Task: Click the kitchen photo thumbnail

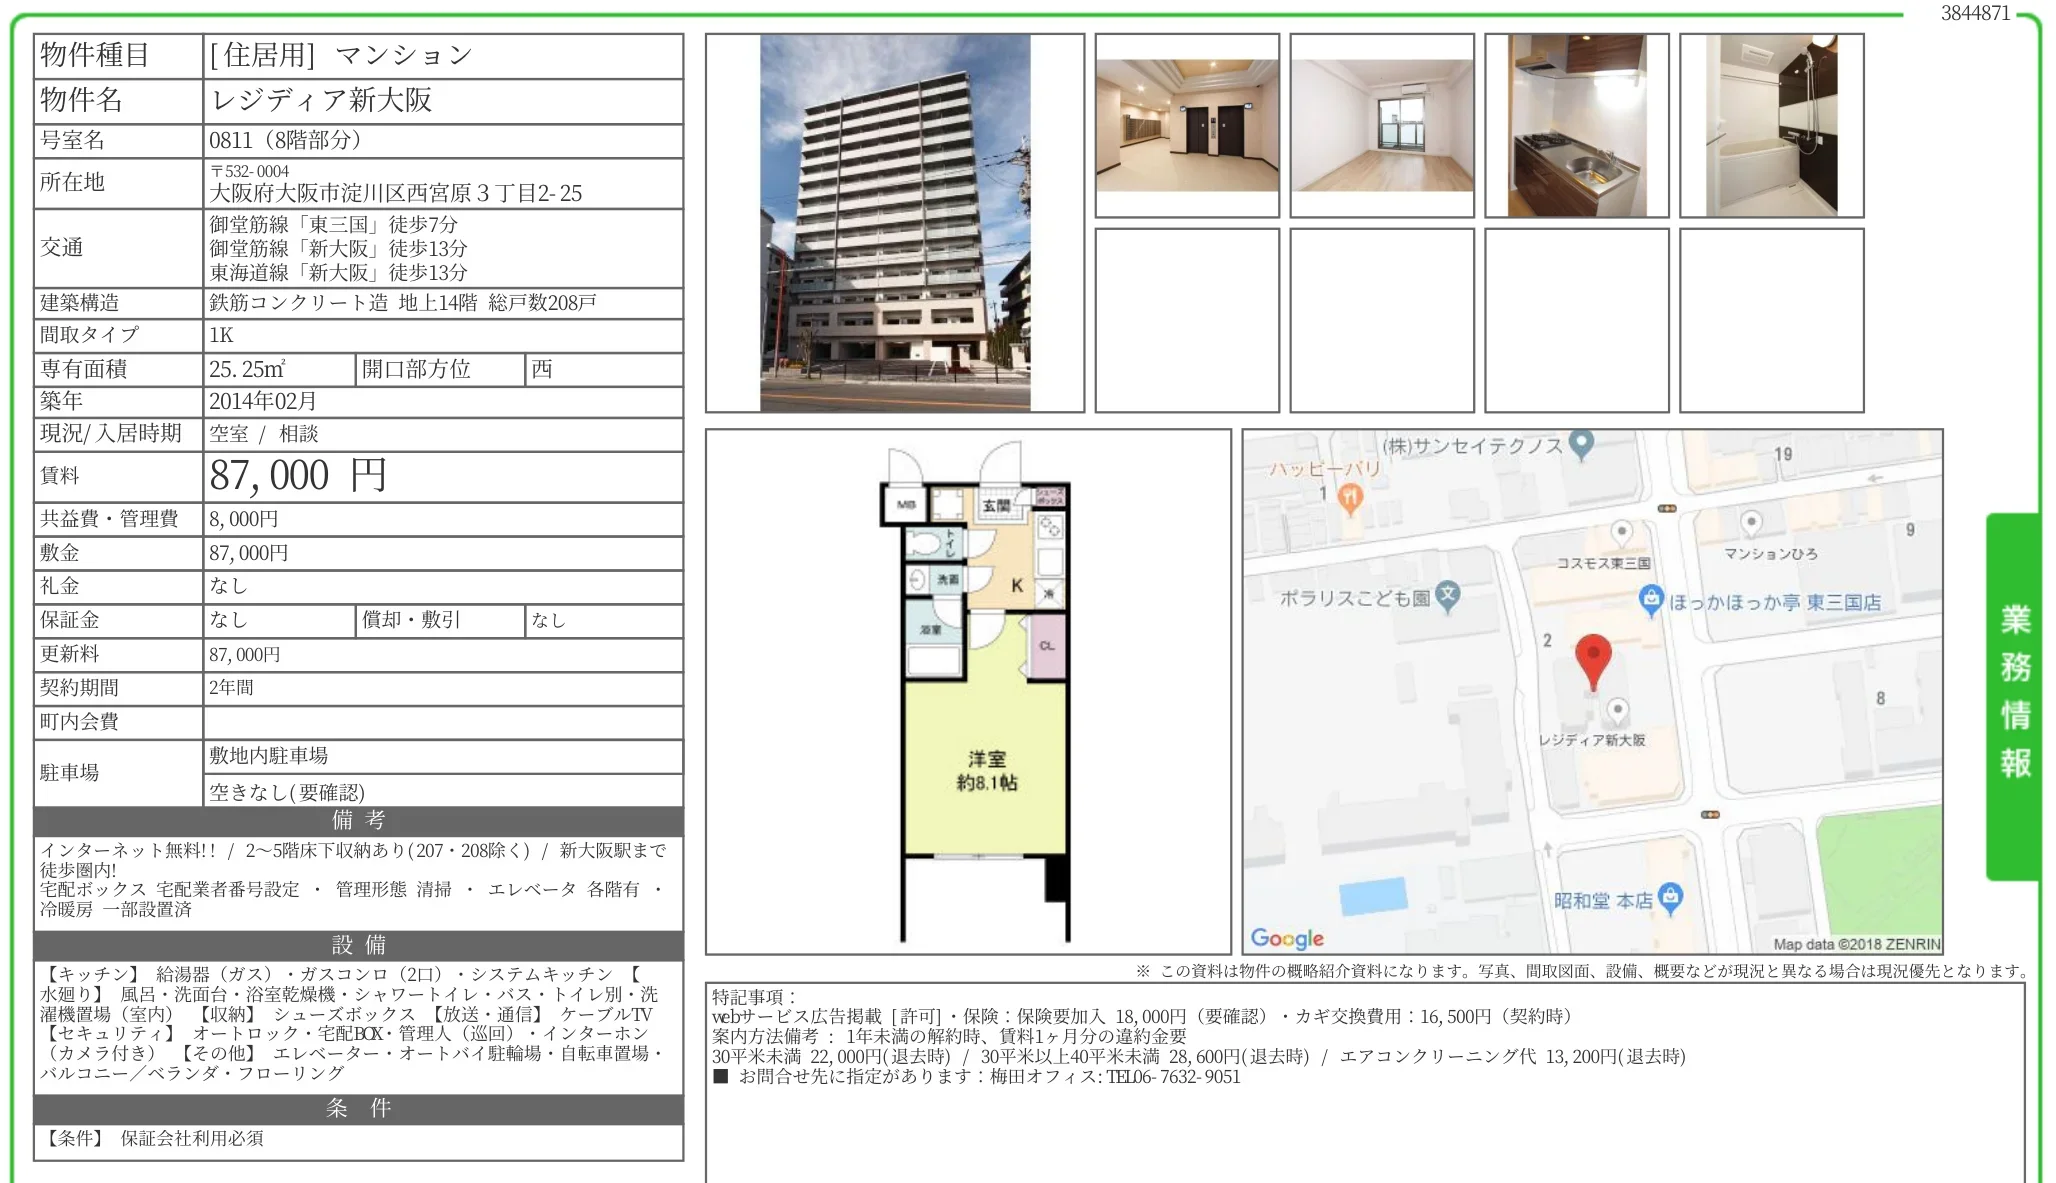Action: click(x=1577, y=124)
